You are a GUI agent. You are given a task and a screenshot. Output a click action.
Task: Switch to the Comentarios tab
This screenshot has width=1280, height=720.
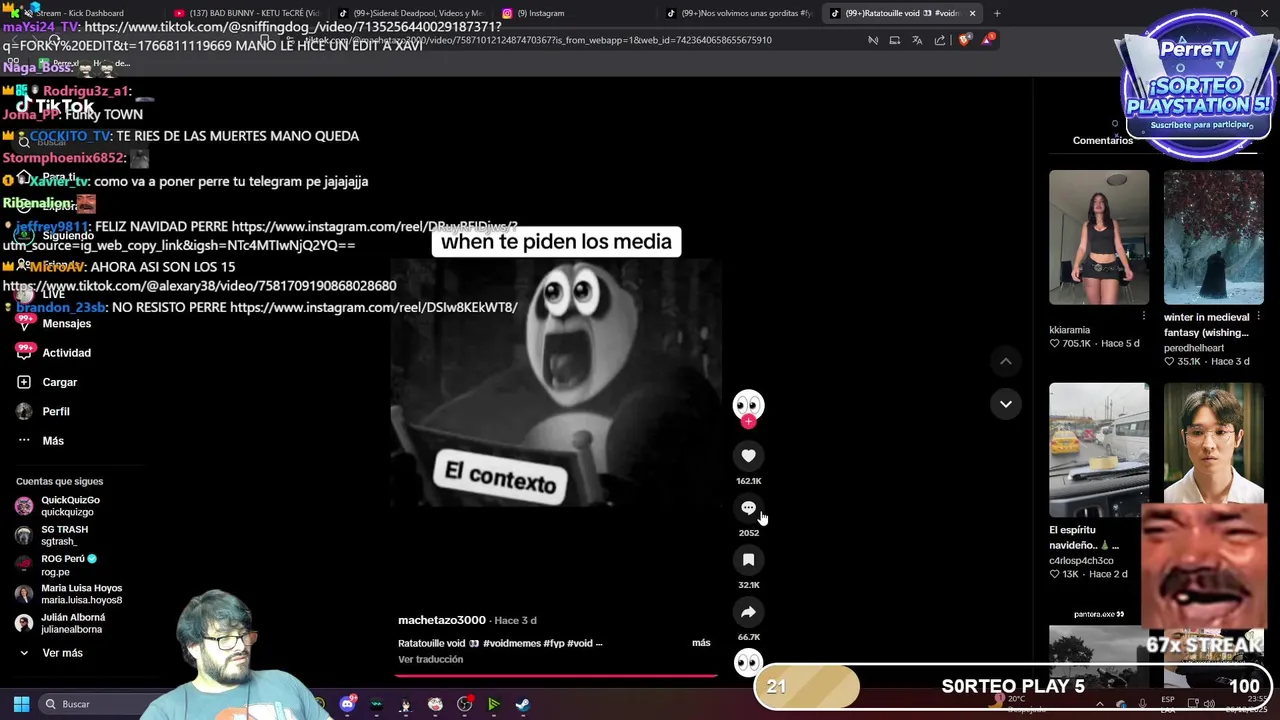pyautogui.click(x=1103, y=140)
